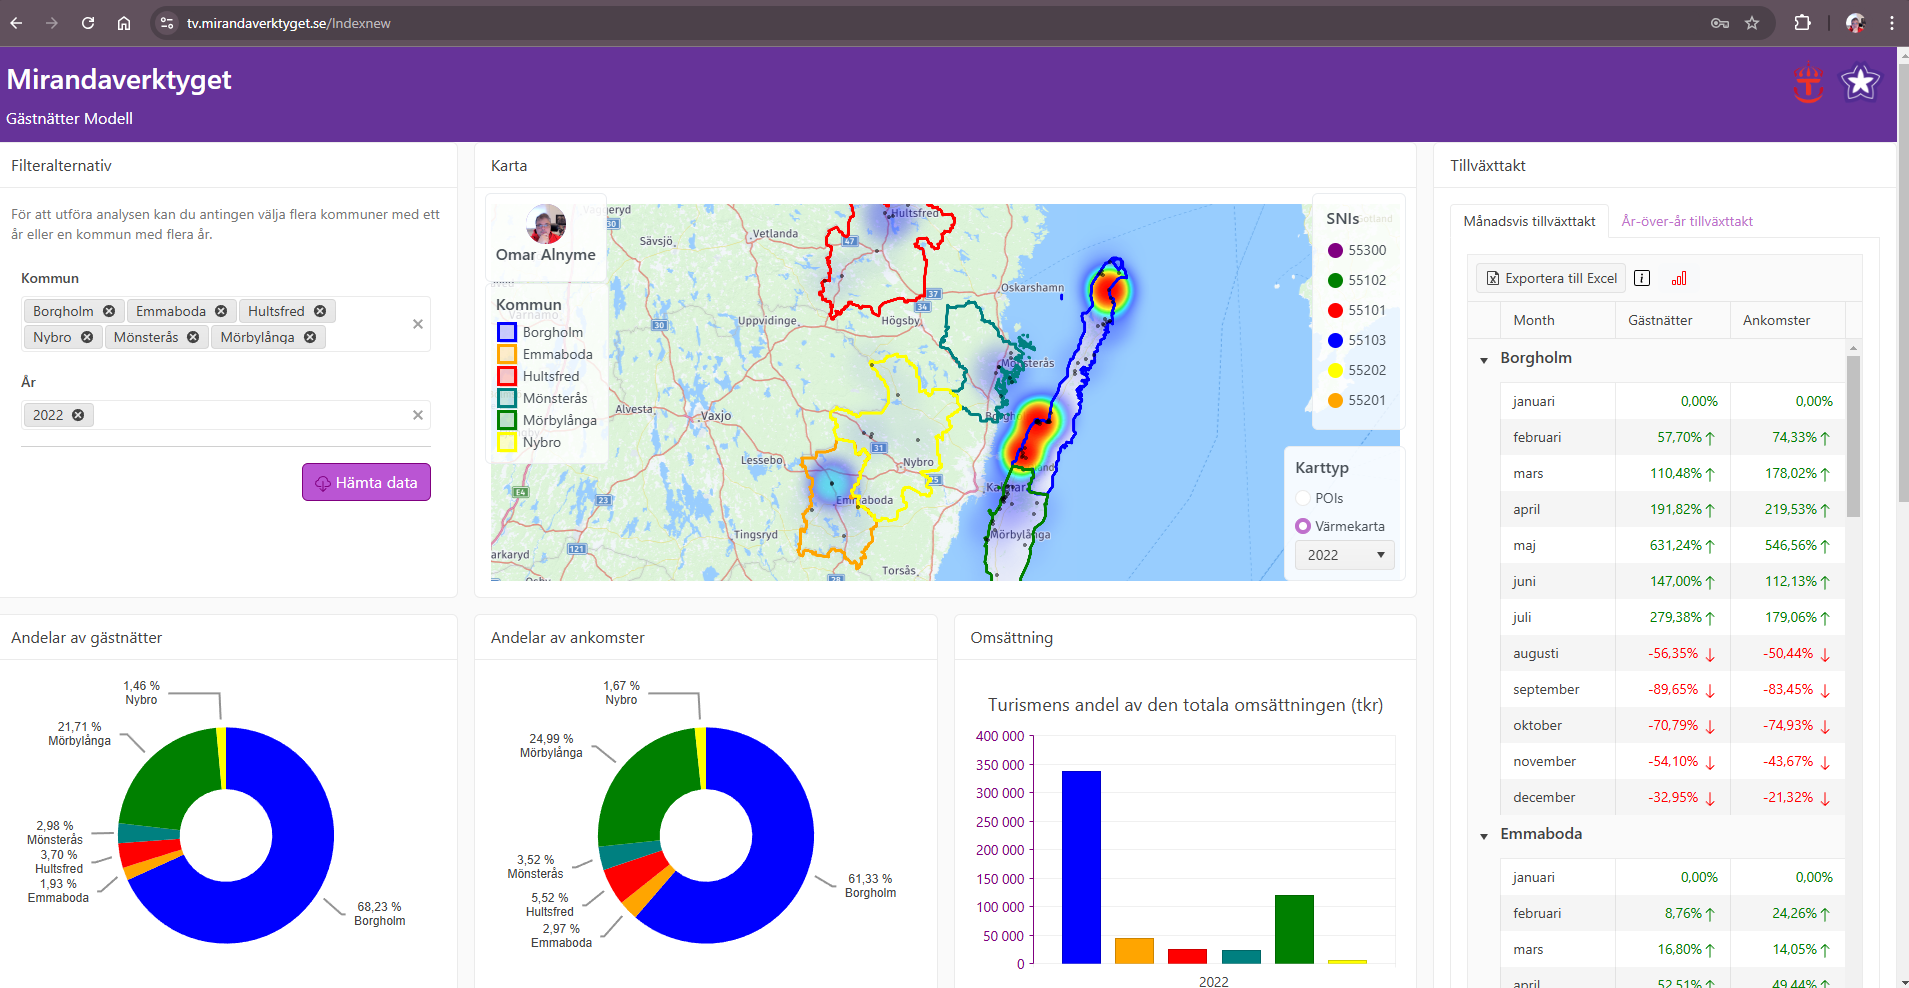Click the star badge icon in header
Screen dimensions: 1909x988
[x=1860, y=83]
